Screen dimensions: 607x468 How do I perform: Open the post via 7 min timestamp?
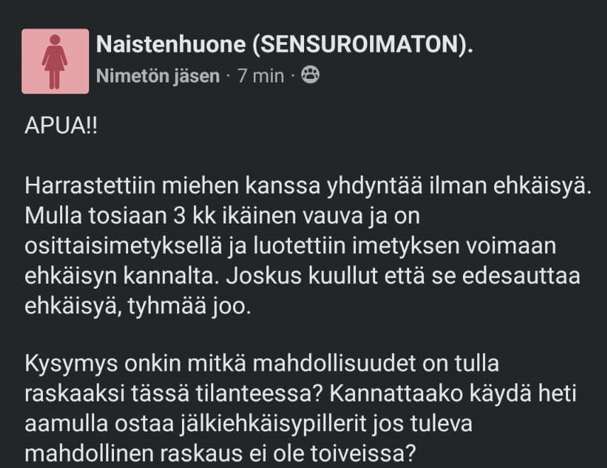(x=260, y=77)
